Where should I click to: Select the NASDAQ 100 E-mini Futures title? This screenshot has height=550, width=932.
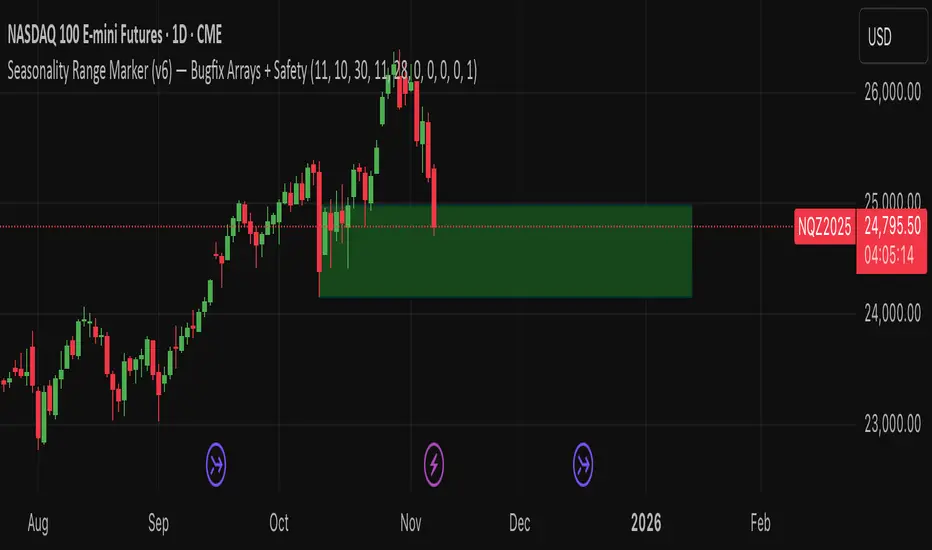(115, 35)
